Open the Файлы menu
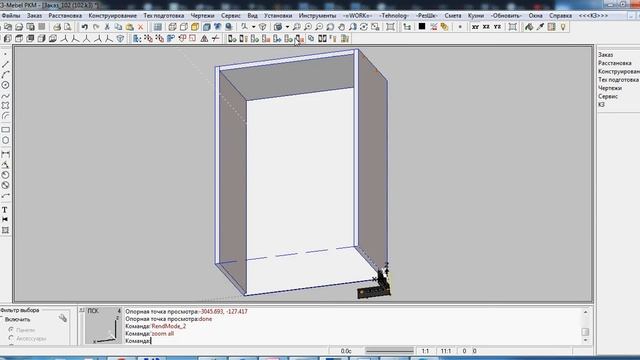 [x=10, y=16]
